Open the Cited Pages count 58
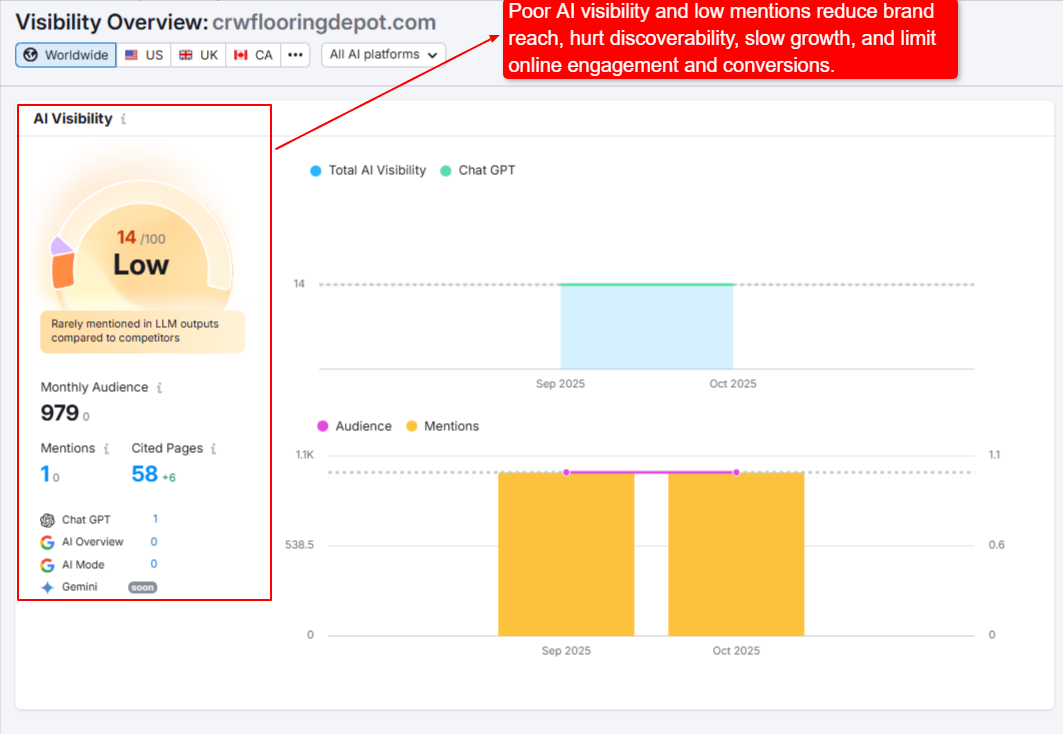1063x734 pixels. [145, 474]
